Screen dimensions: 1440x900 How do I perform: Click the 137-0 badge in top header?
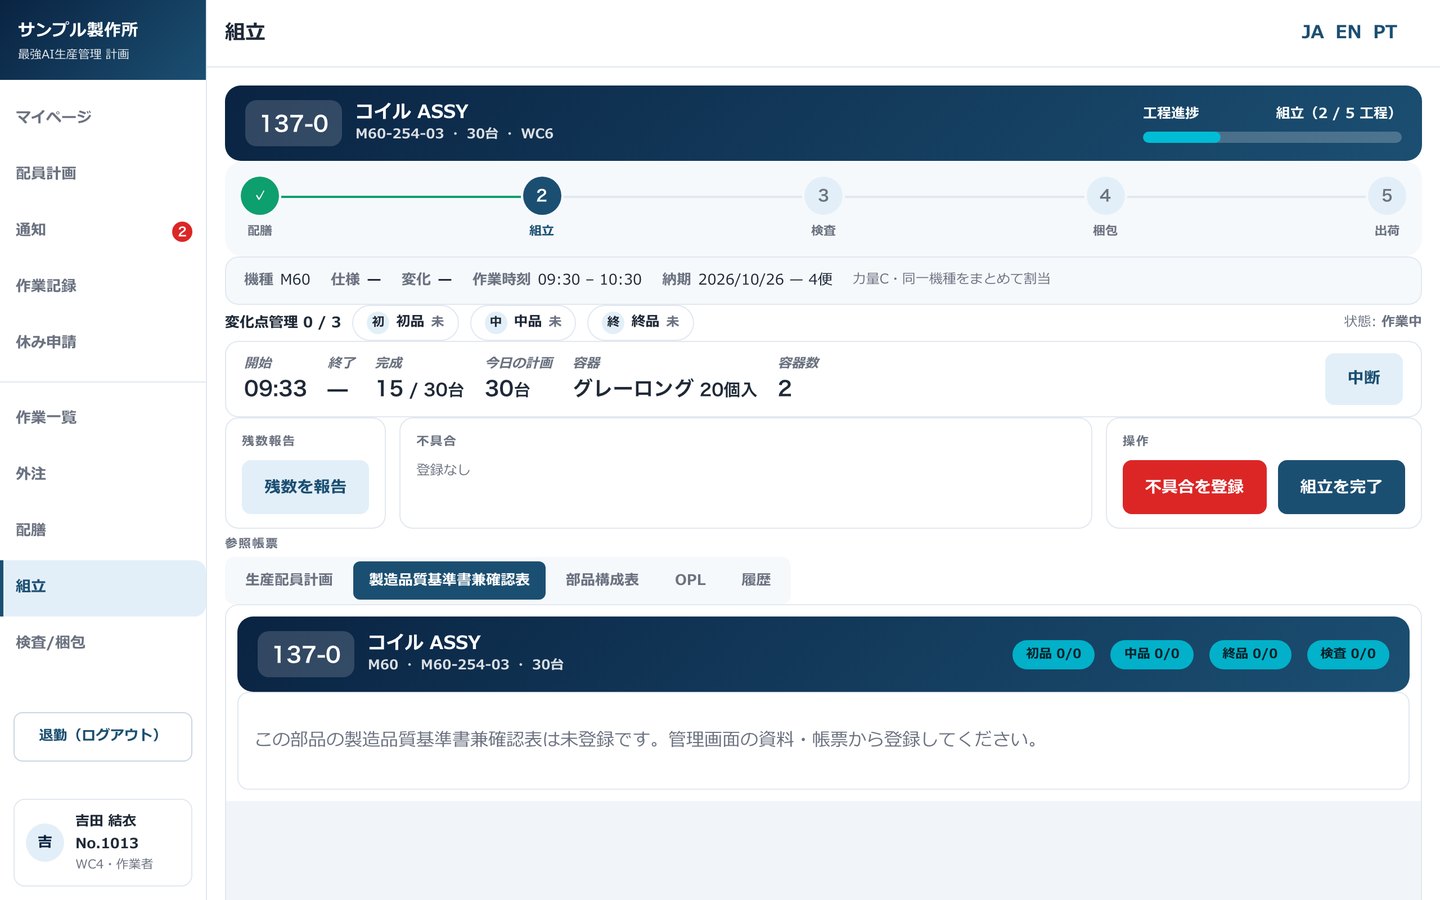click(294, 123)
